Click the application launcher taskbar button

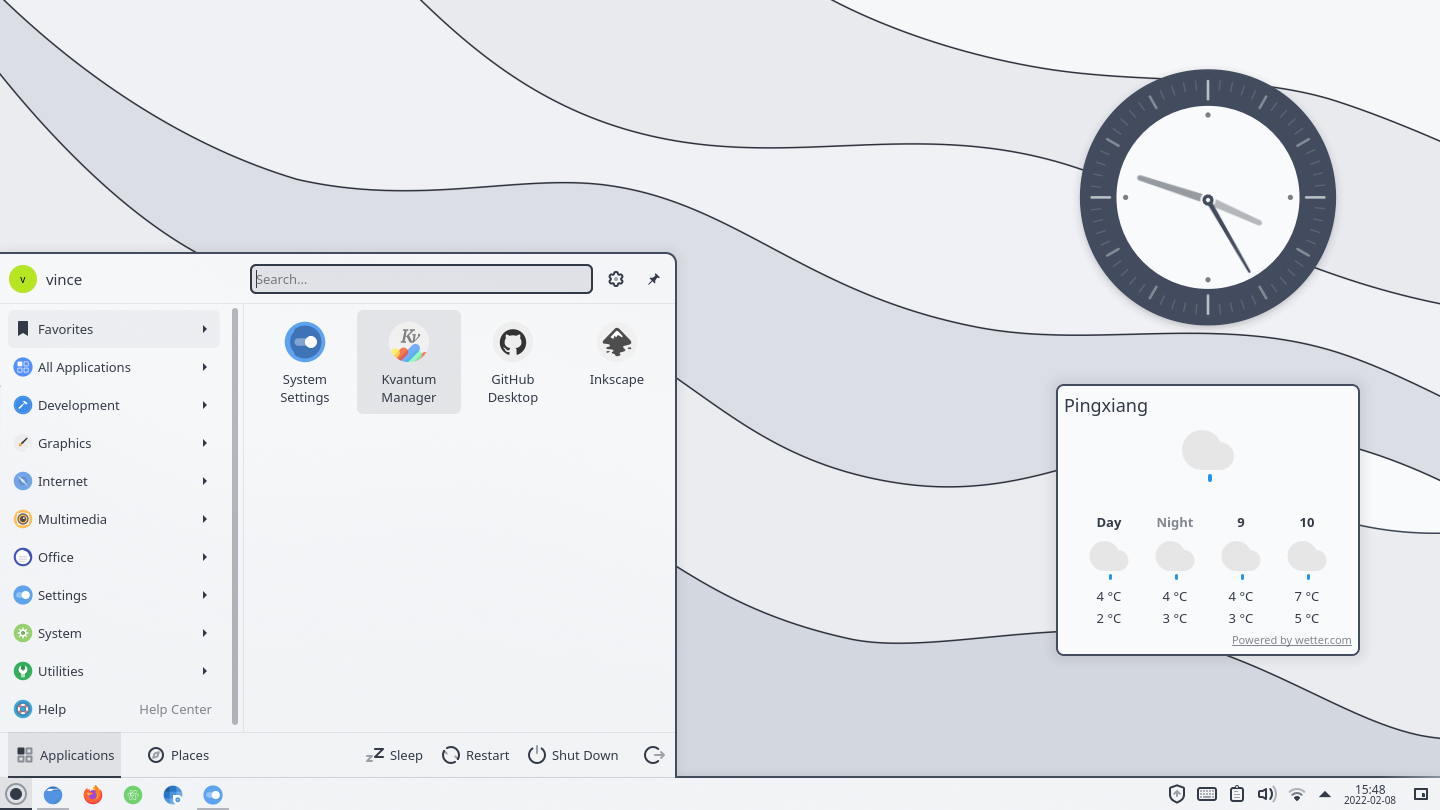16,794
